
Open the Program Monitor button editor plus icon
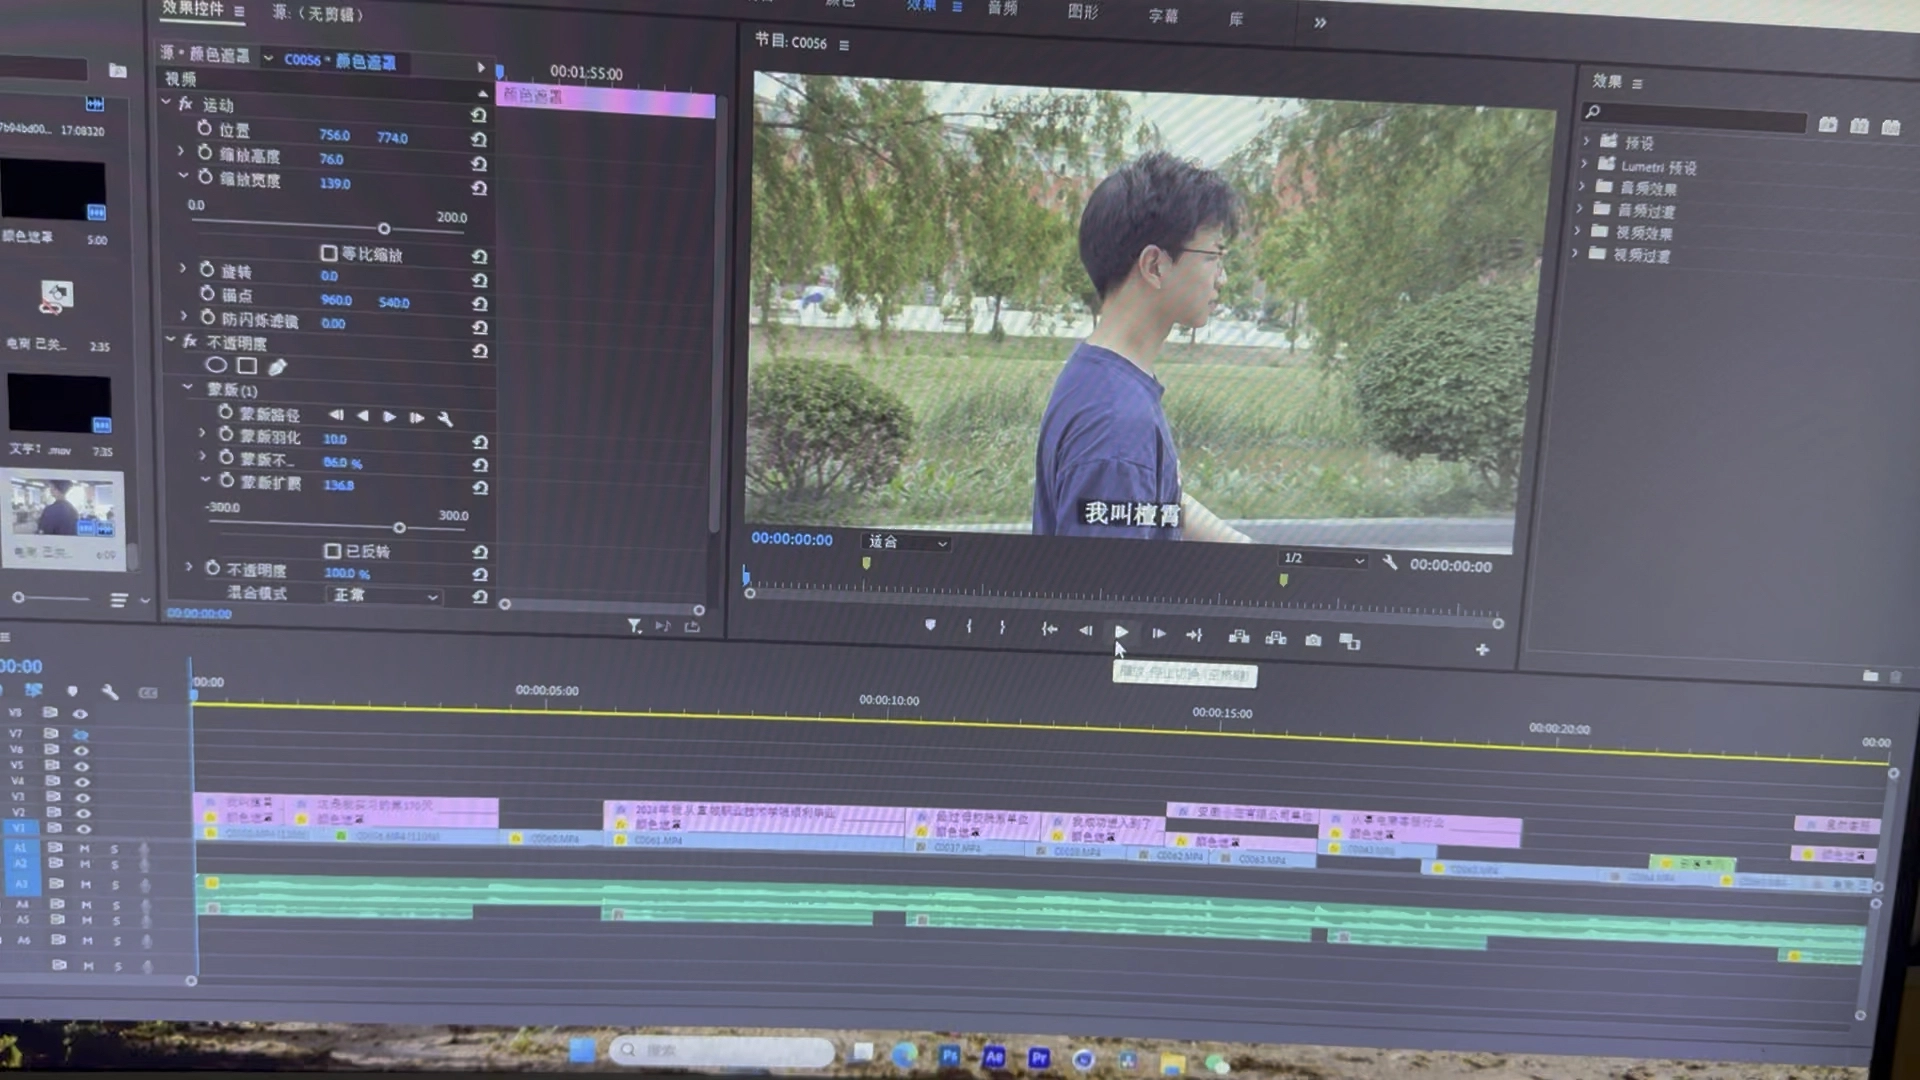pos(1482,650)
